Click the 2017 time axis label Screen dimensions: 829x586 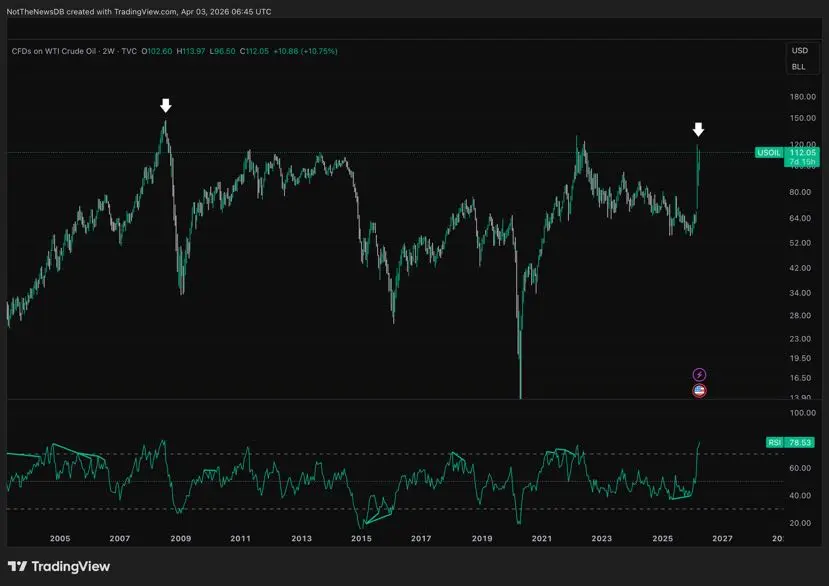point(421,538)
